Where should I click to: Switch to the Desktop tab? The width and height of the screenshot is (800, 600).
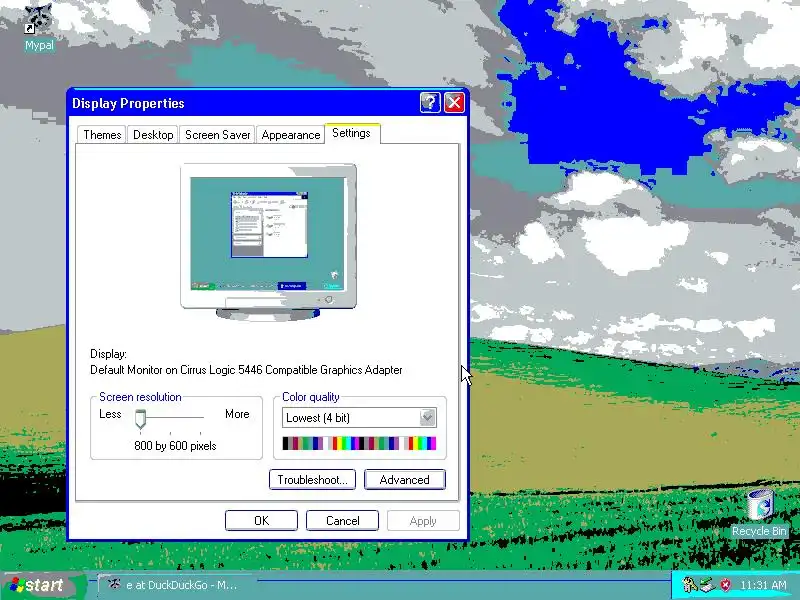(x=153, y=135)
